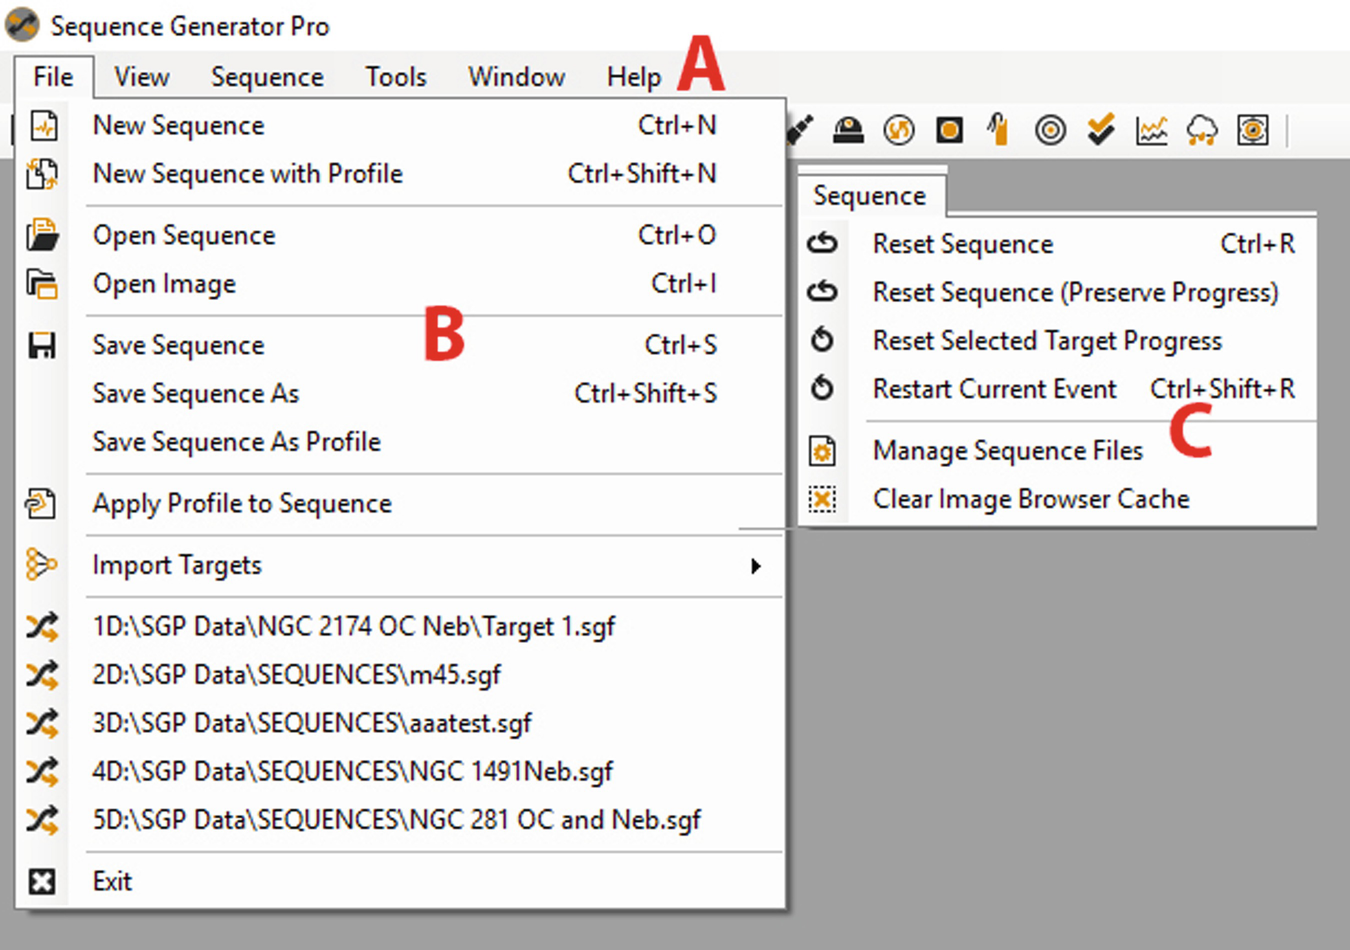This screenshot has width=1350, height=950.
Task: Choose New Sequence with Profile
Action: pos(400,174)
